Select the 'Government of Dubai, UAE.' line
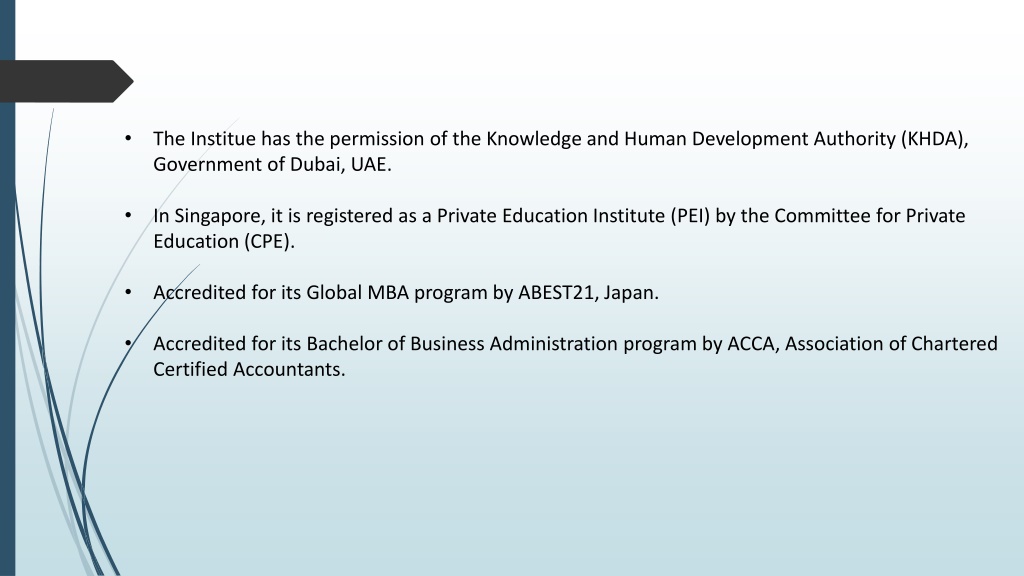 (272, 165)
